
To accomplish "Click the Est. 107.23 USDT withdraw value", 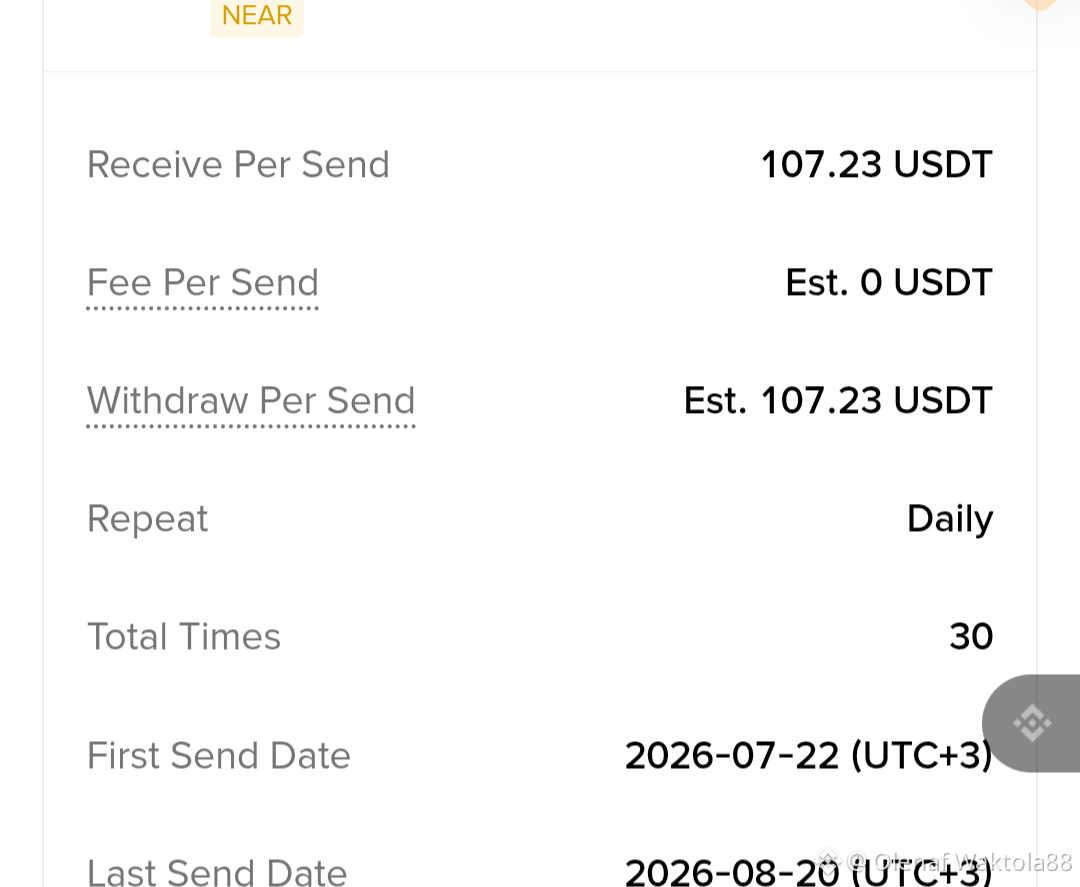I will click(838, 401).
